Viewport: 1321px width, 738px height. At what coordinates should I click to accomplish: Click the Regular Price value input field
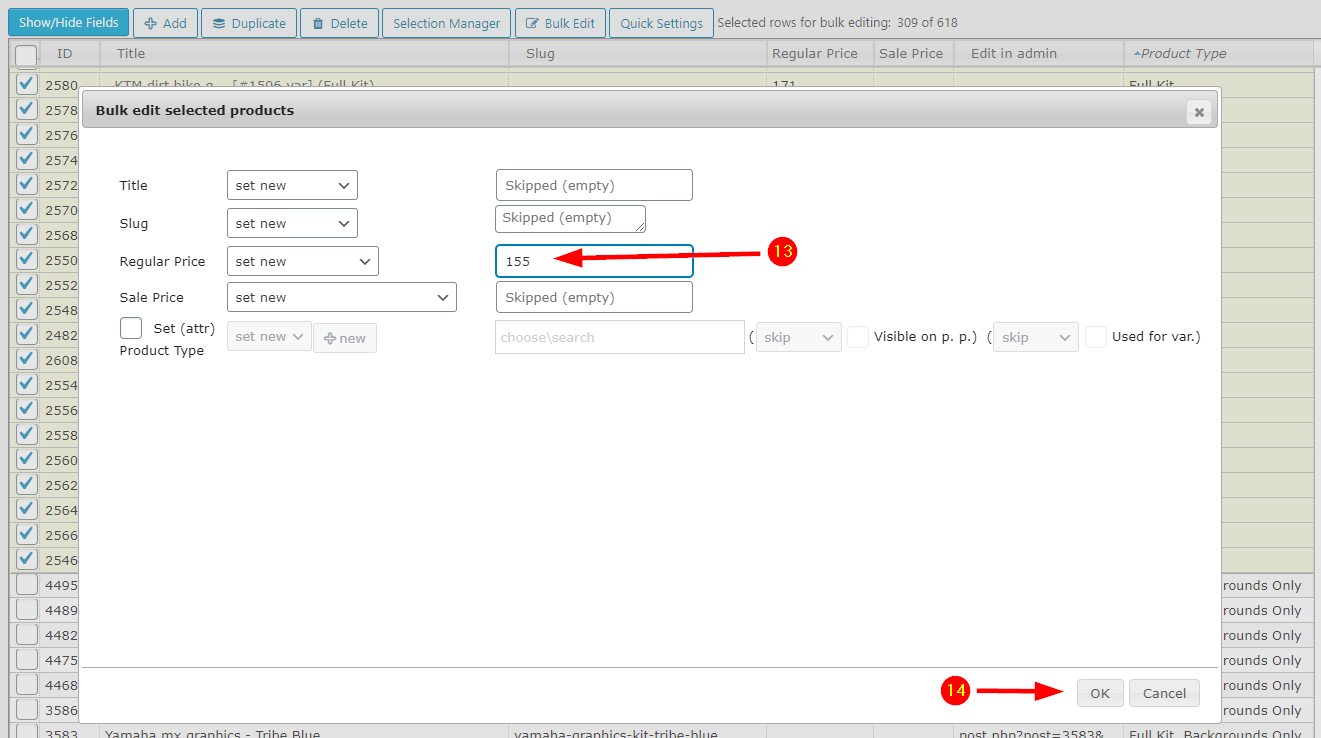pos(594,261)
